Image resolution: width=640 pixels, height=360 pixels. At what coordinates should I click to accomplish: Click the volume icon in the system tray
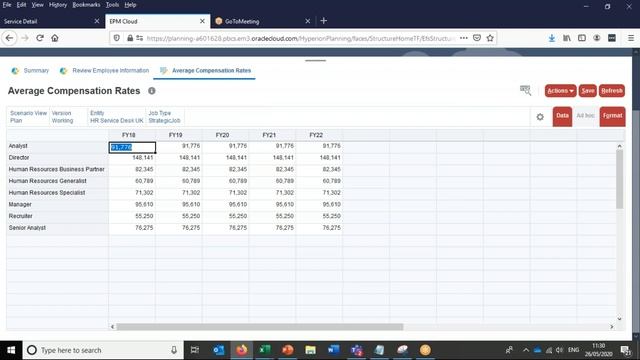click(559, 350)
